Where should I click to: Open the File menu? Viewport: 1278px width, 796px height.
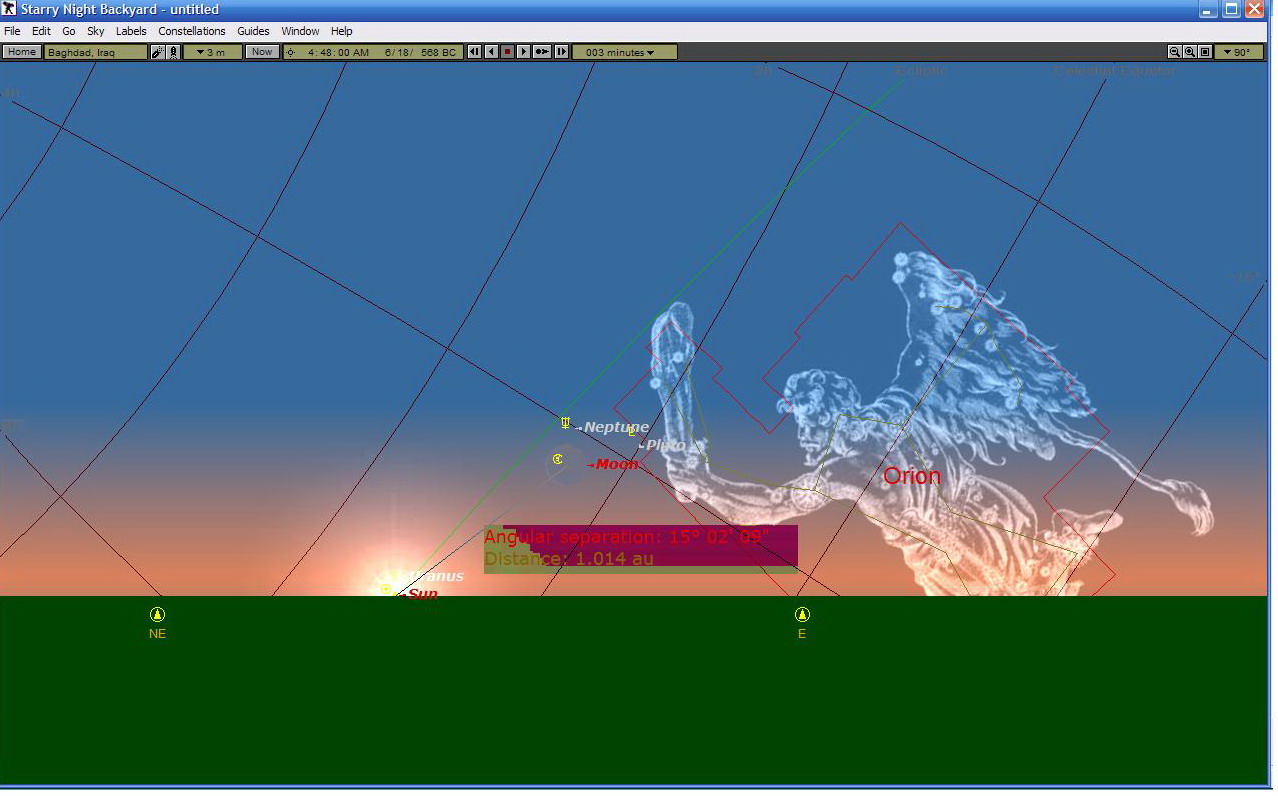12,31
